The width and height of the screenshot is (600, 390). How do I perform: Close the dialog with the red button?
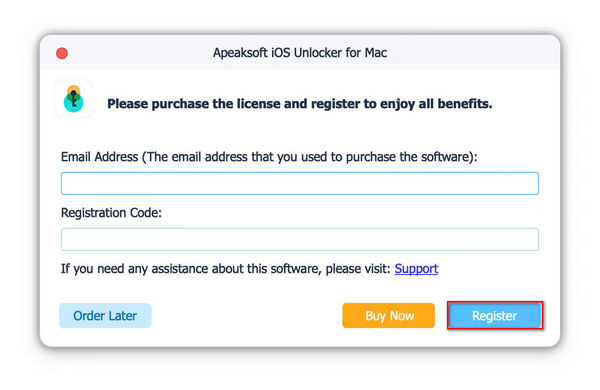coord(62,53)
